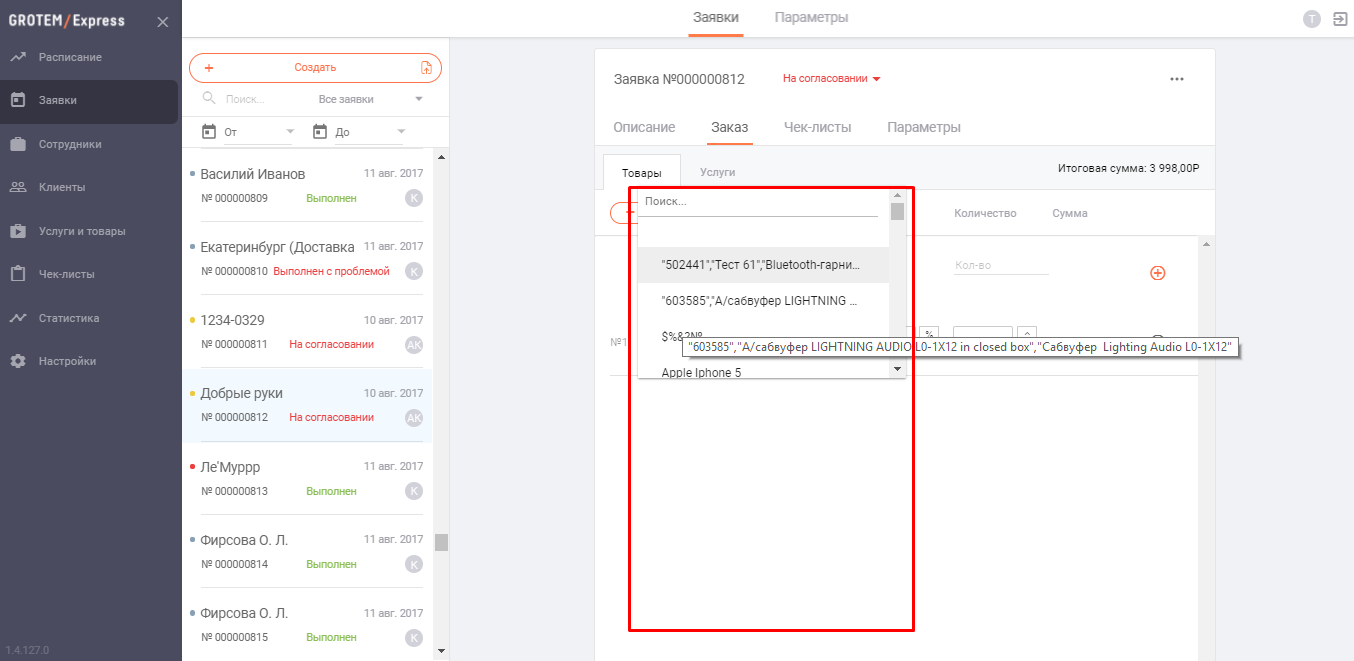Click the items table scroll up arrow

coord(1206,244)
